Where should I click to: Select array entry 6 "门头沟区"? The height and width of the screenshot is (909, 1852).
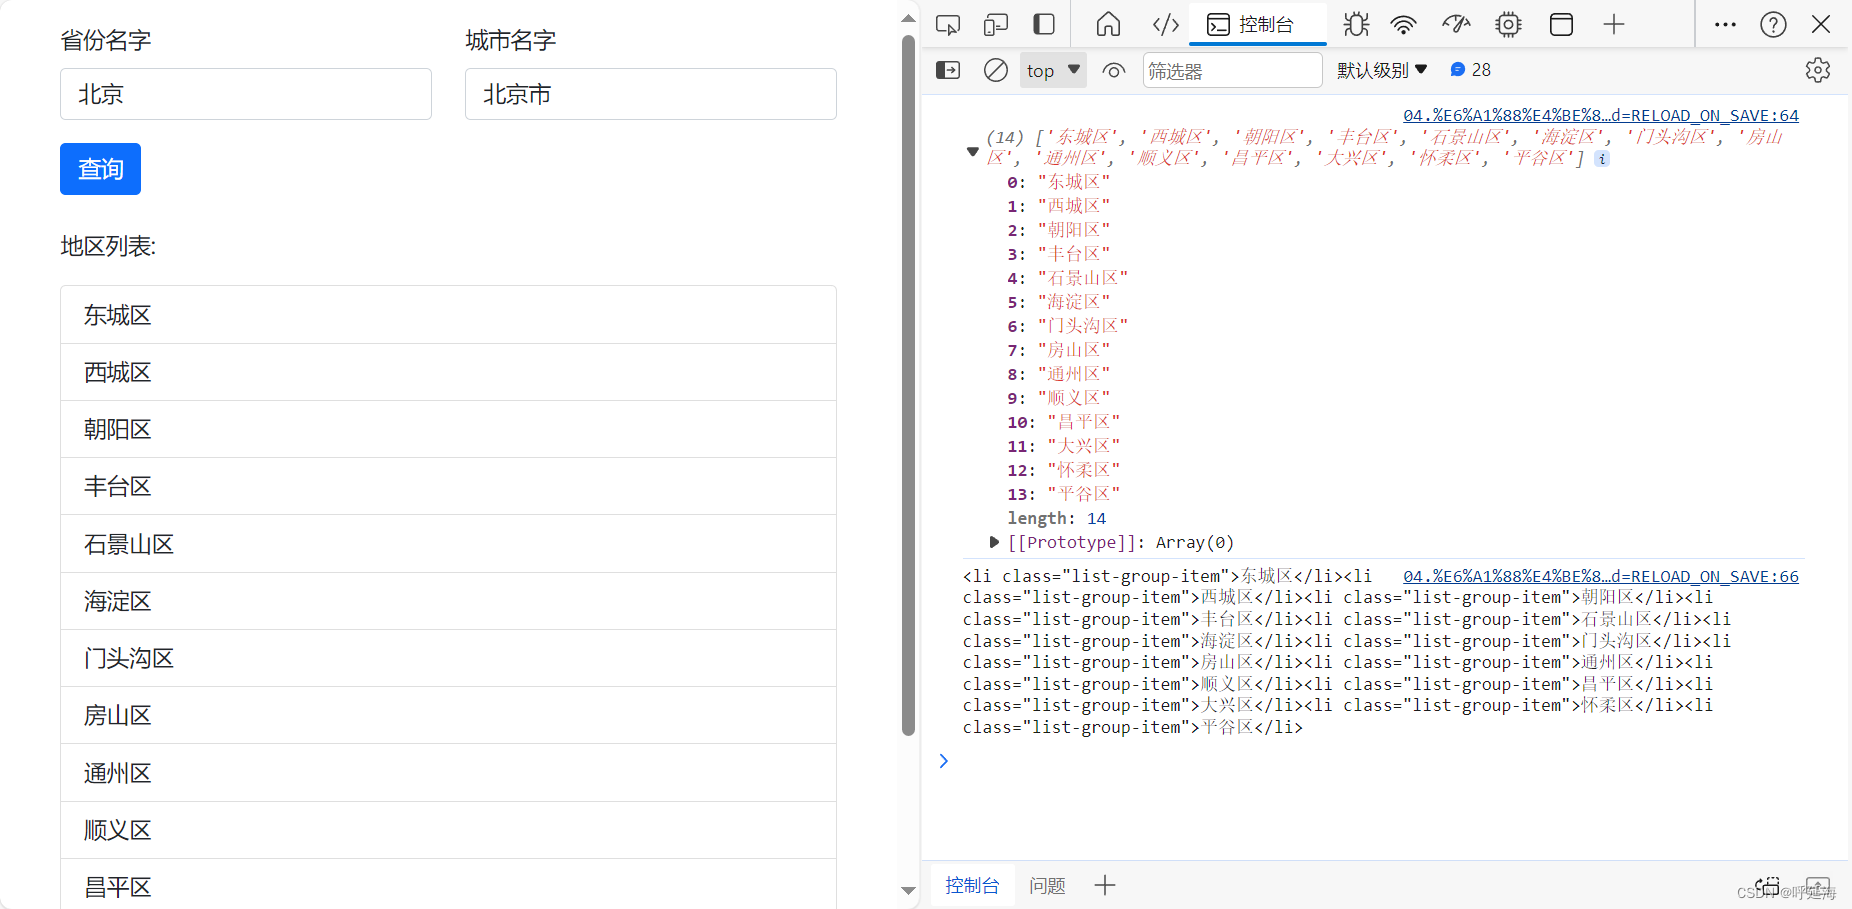pyautogui.click(x=1067, y=326)
